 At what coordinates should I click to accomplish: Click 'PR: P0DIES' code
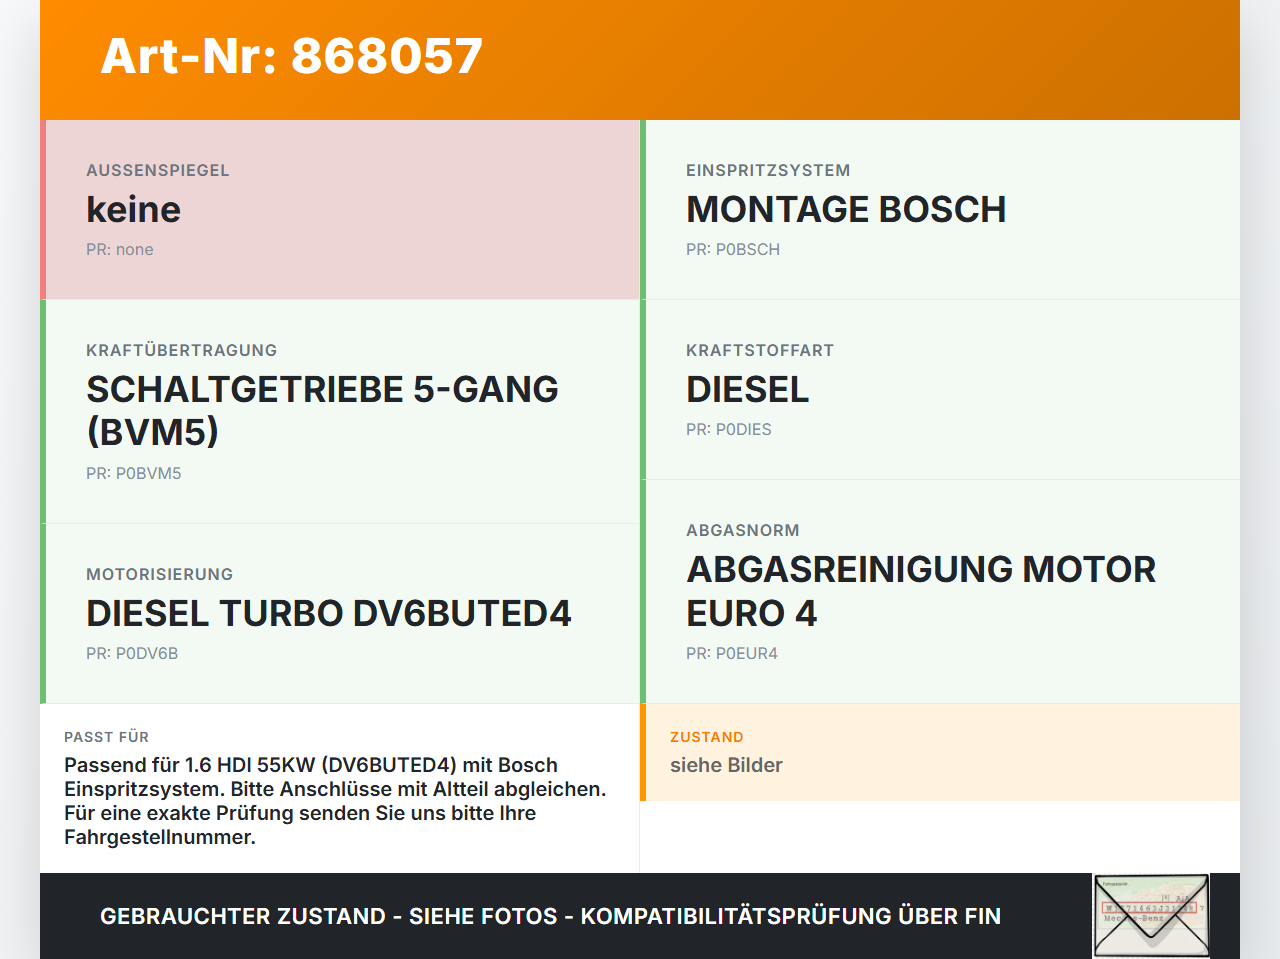pyautogui.click(x=729, y=429)
